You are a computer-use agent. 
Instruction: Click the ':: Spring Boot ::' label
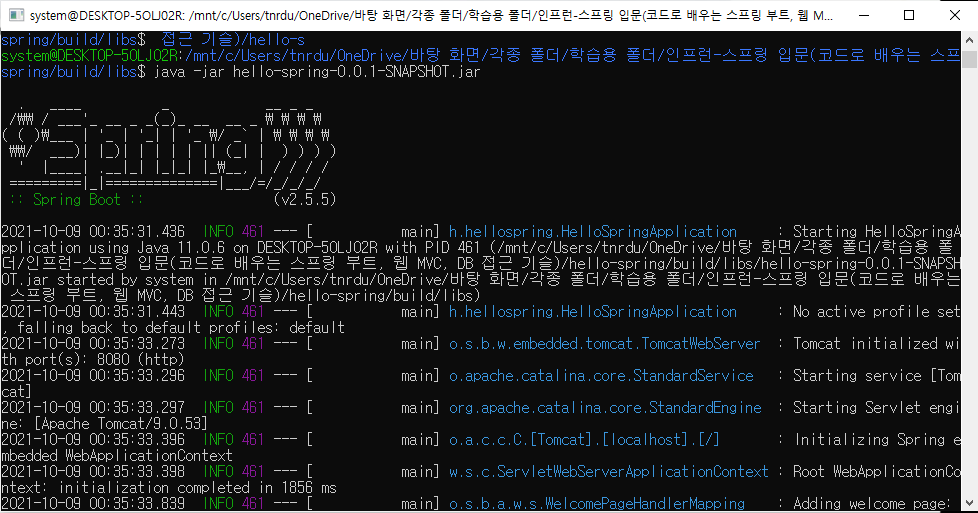[76, 200]
